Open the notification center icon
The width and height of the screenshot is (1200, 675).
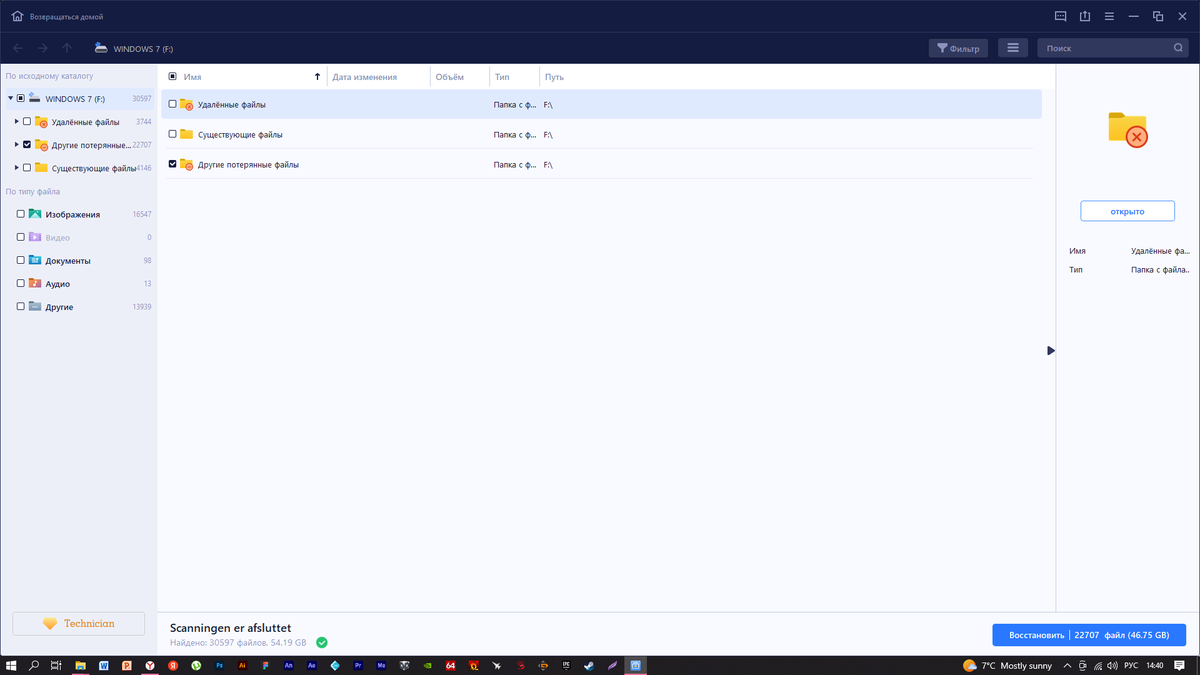pyautogui.click(x=1179, y=665)
